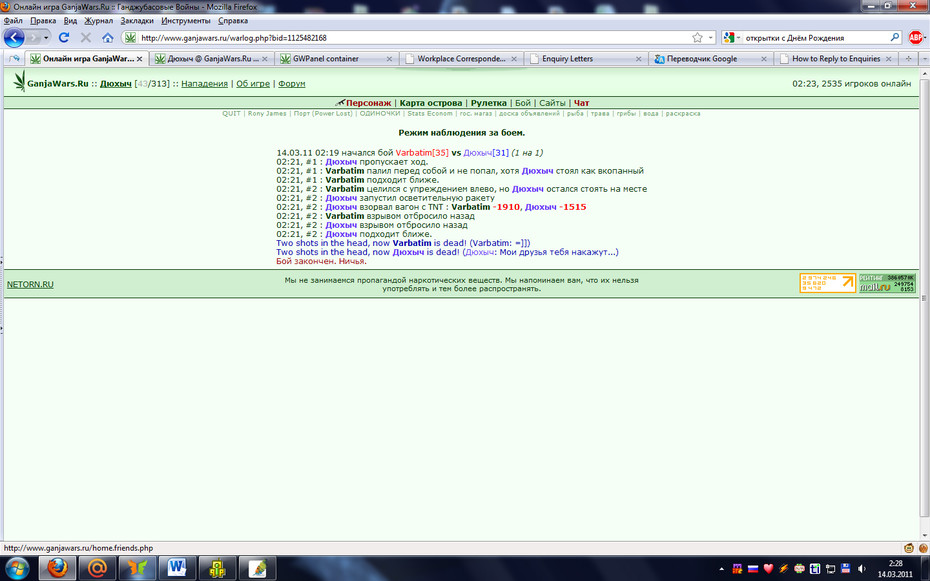Viewport: 930px width, 581px height.
Task: Reload the page with the refresh icon
Action: click(x=63, y=37)
